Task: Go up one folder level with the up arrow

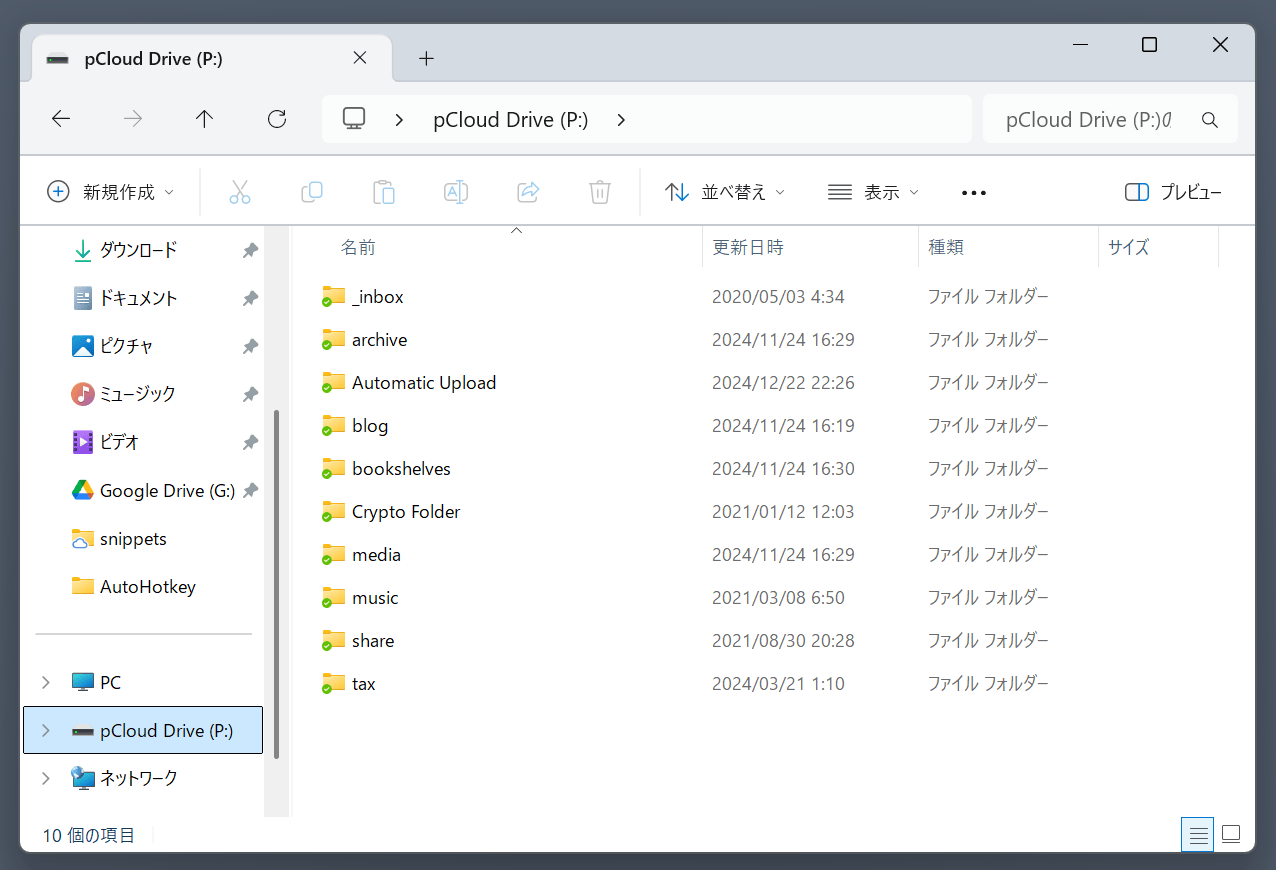Action: click(x=205, y=119)
